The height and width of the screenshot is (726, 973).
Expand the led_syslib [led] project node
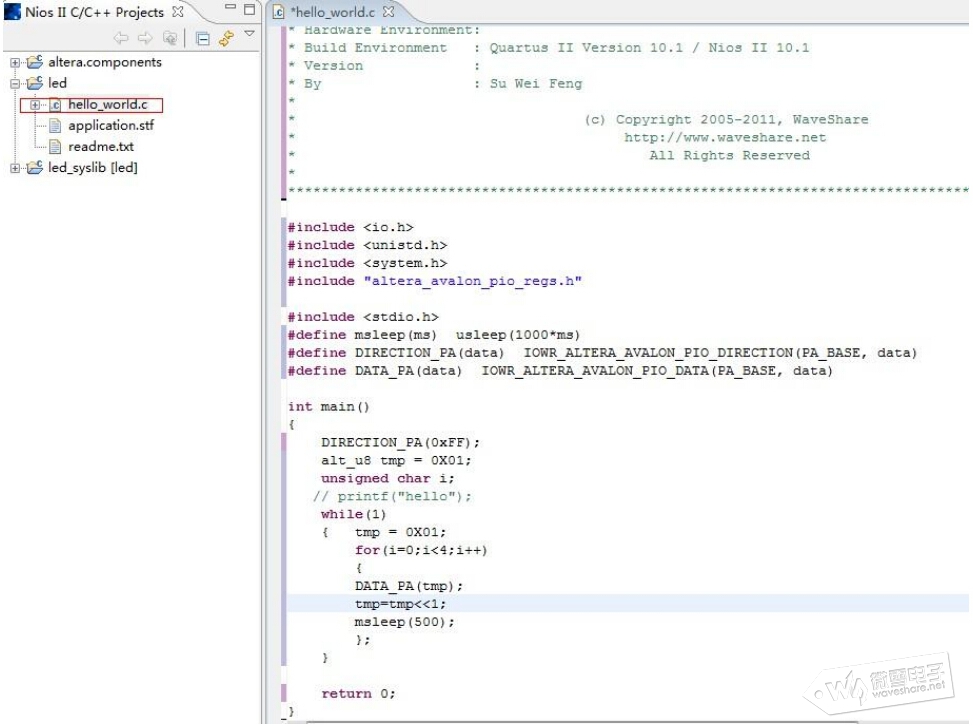click(15, 168)
